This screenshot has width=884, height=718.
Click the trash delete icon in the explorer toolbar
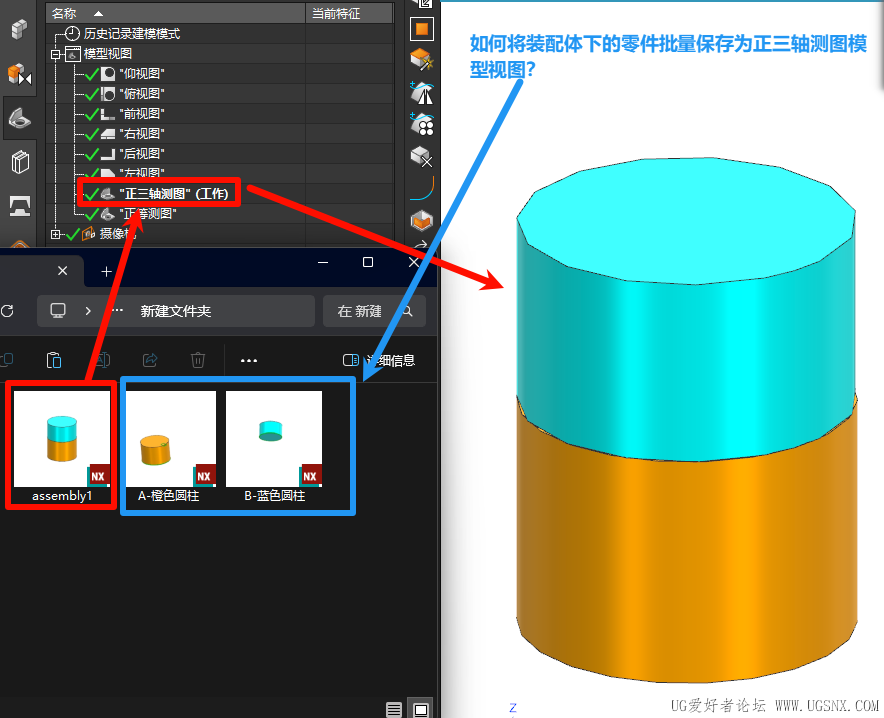pyautogui.click(x=198, y=360)
